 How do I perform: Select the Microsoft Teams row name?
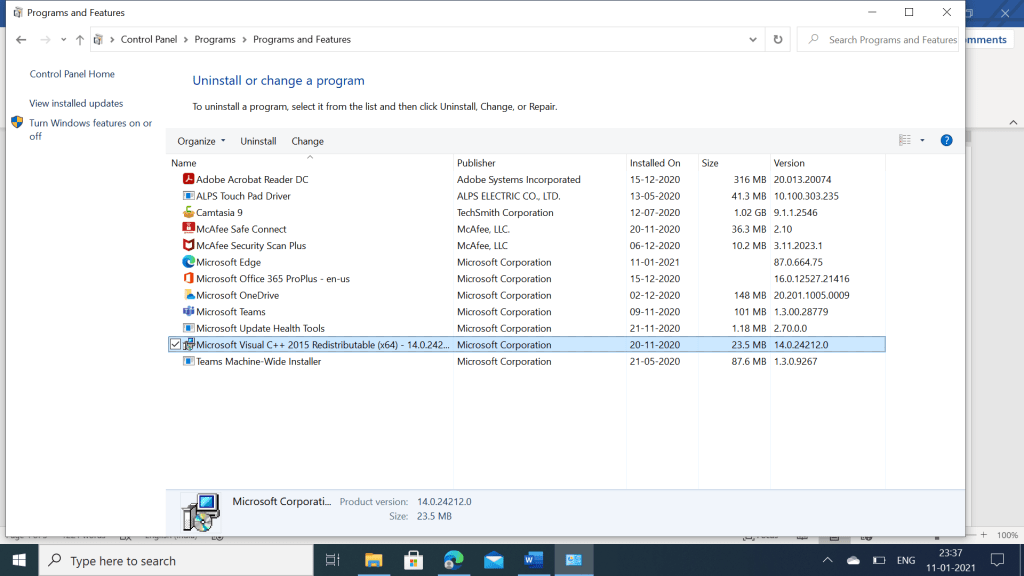point(231,312)
